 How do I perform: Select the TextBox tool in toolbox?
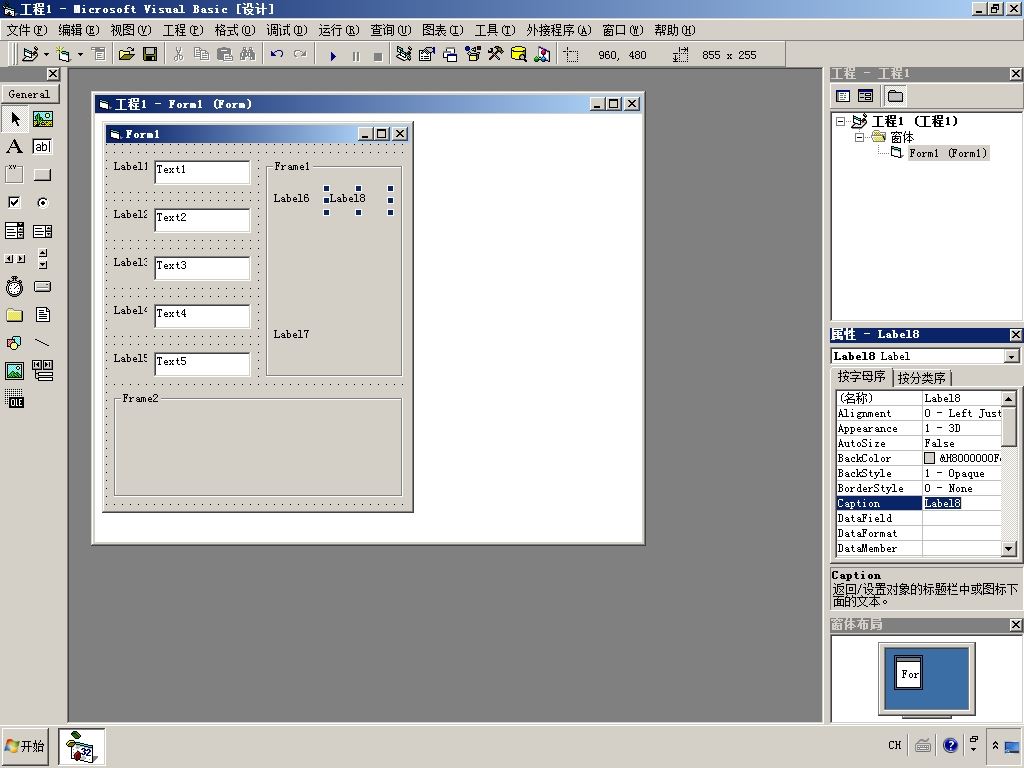point(42,146)
